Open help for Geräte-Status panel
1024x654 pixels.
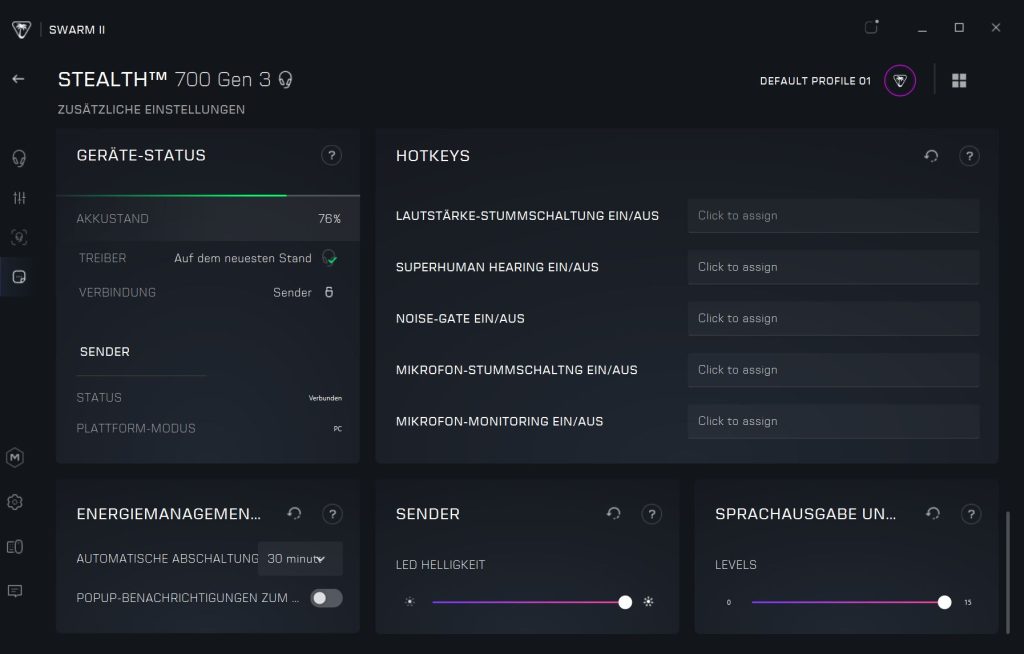332,156
